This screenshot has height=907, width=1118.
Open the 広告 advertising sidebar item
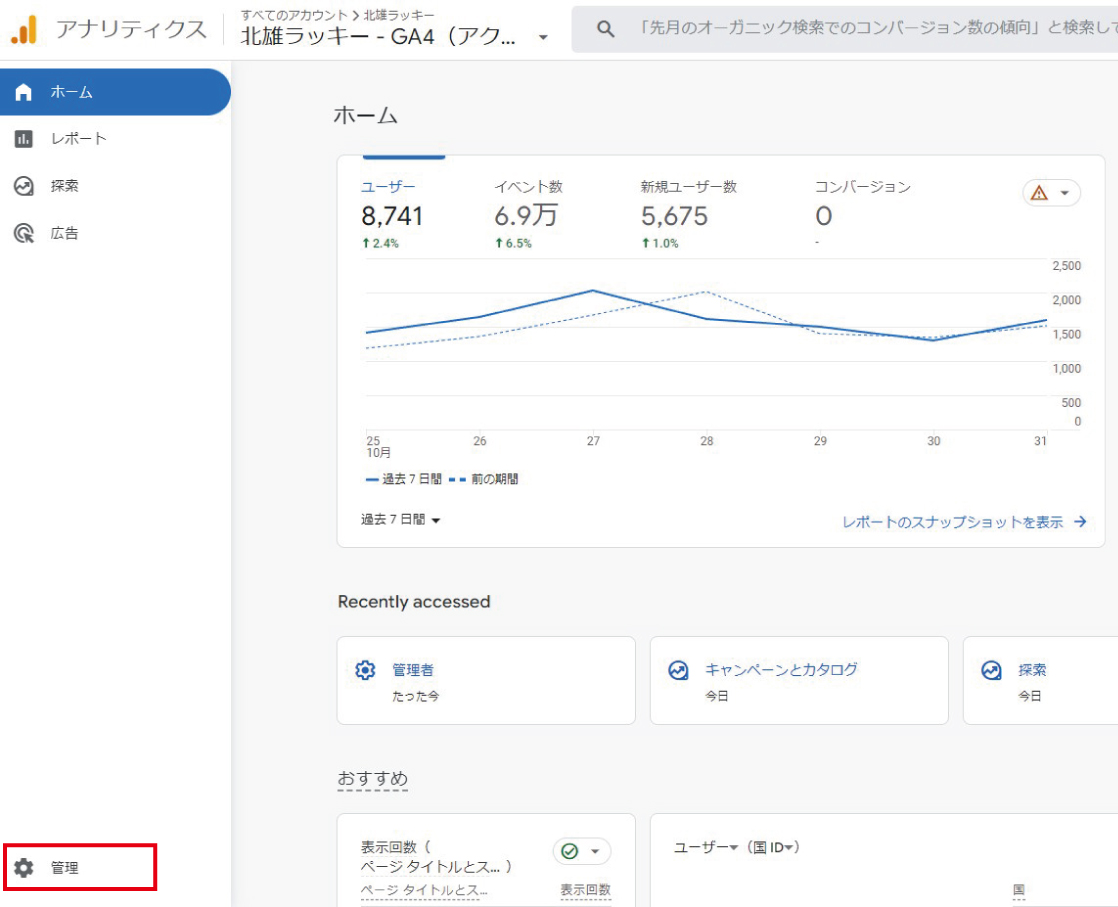click(x=115, y=233)
